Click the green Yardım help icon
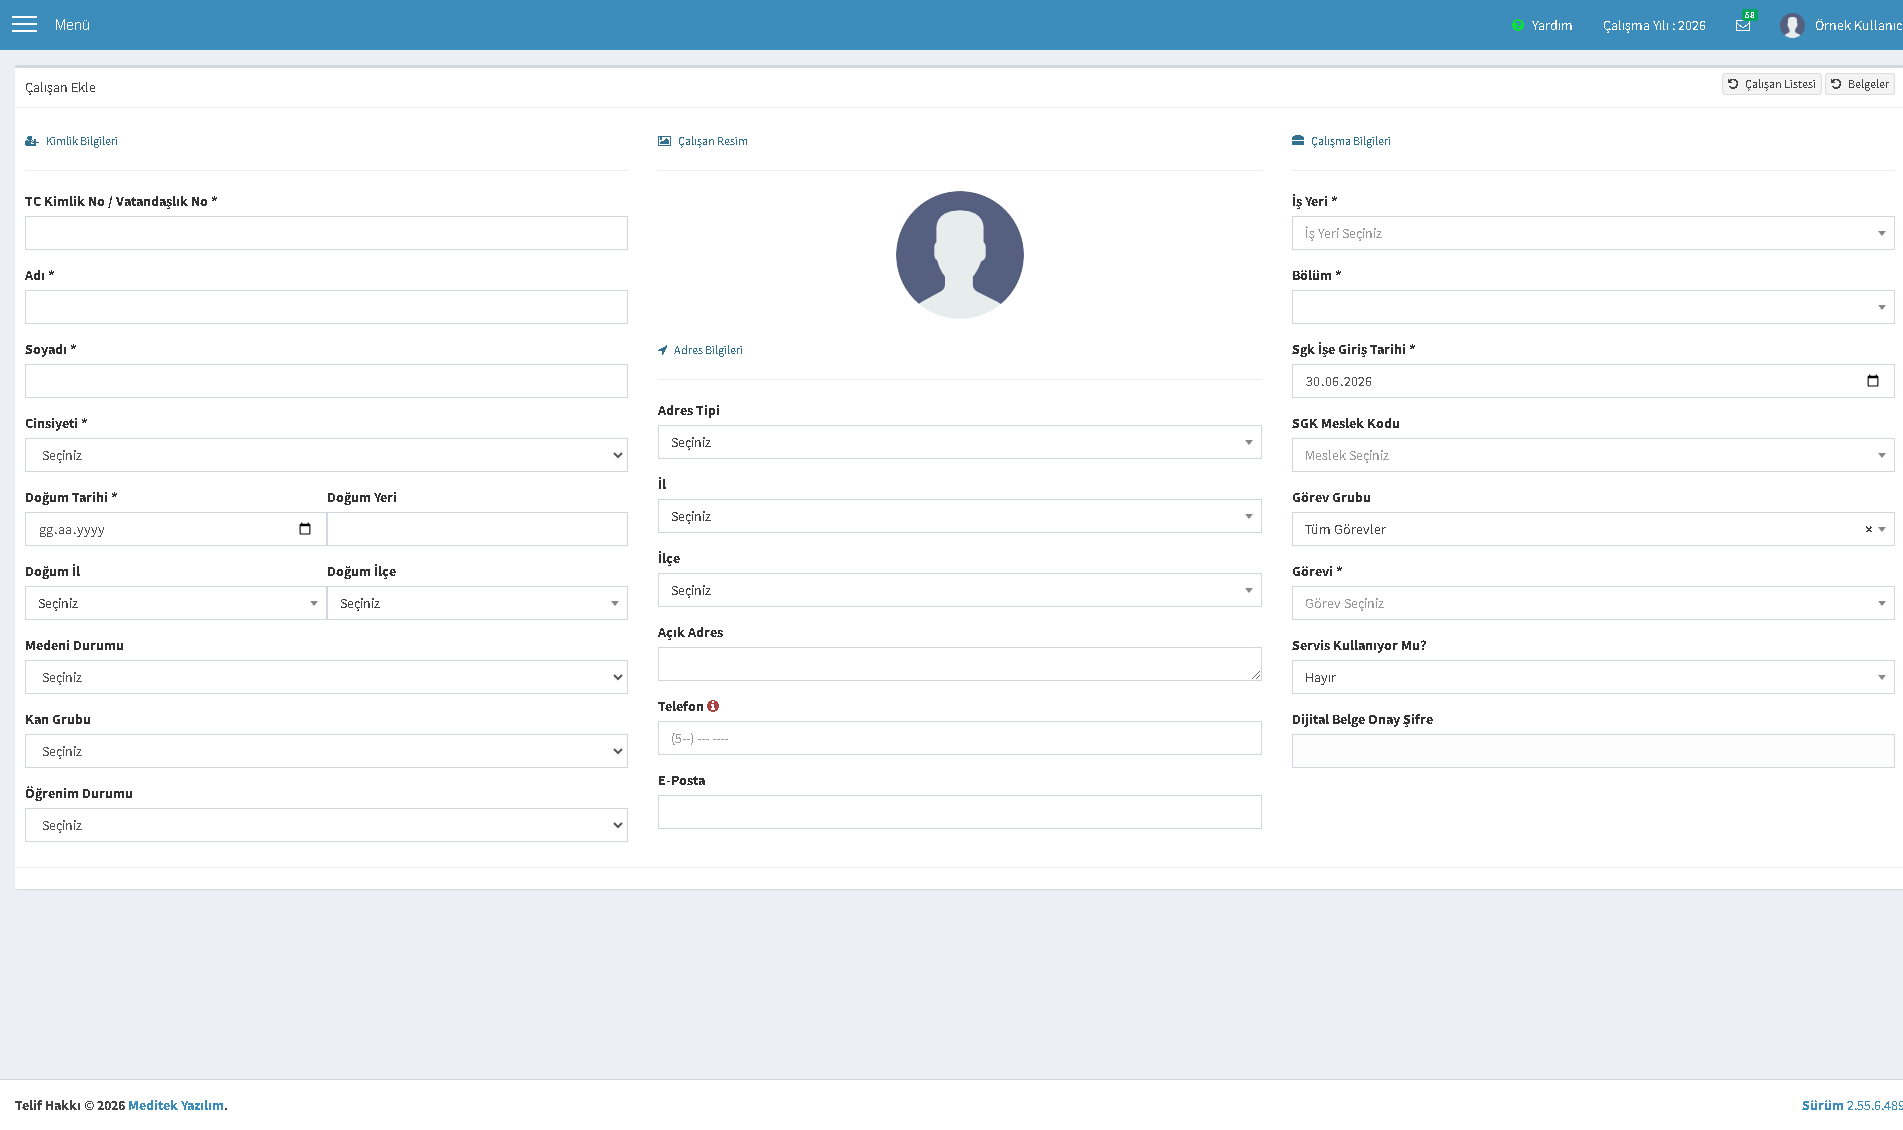 point(1518,25)
